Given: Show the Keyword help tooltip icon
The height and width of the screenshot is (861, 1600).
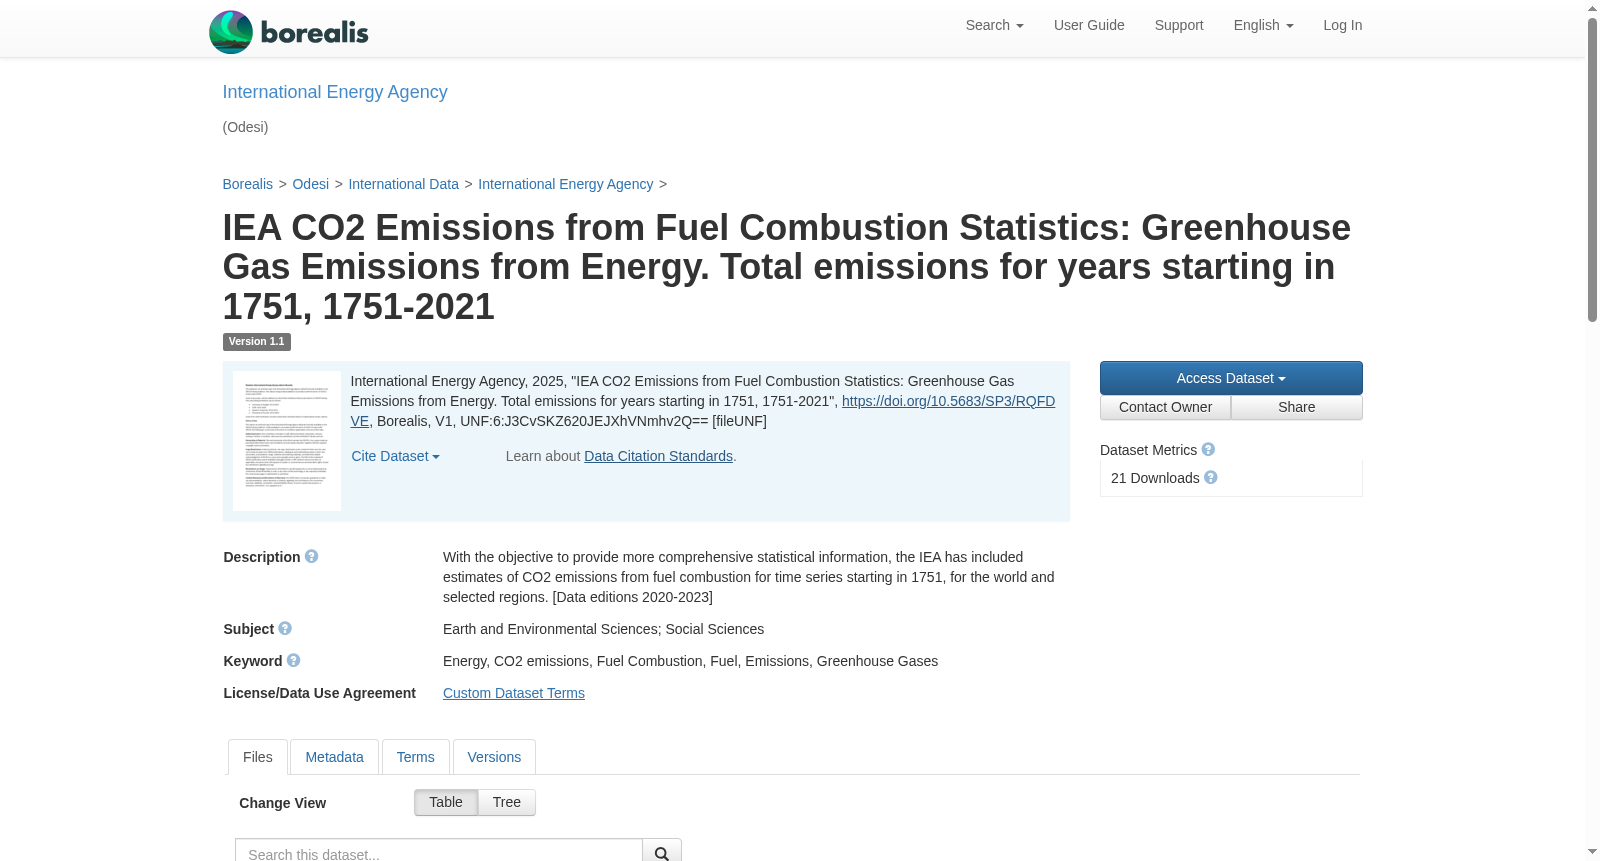Looking at the screenshot, I should pos(293,661).
